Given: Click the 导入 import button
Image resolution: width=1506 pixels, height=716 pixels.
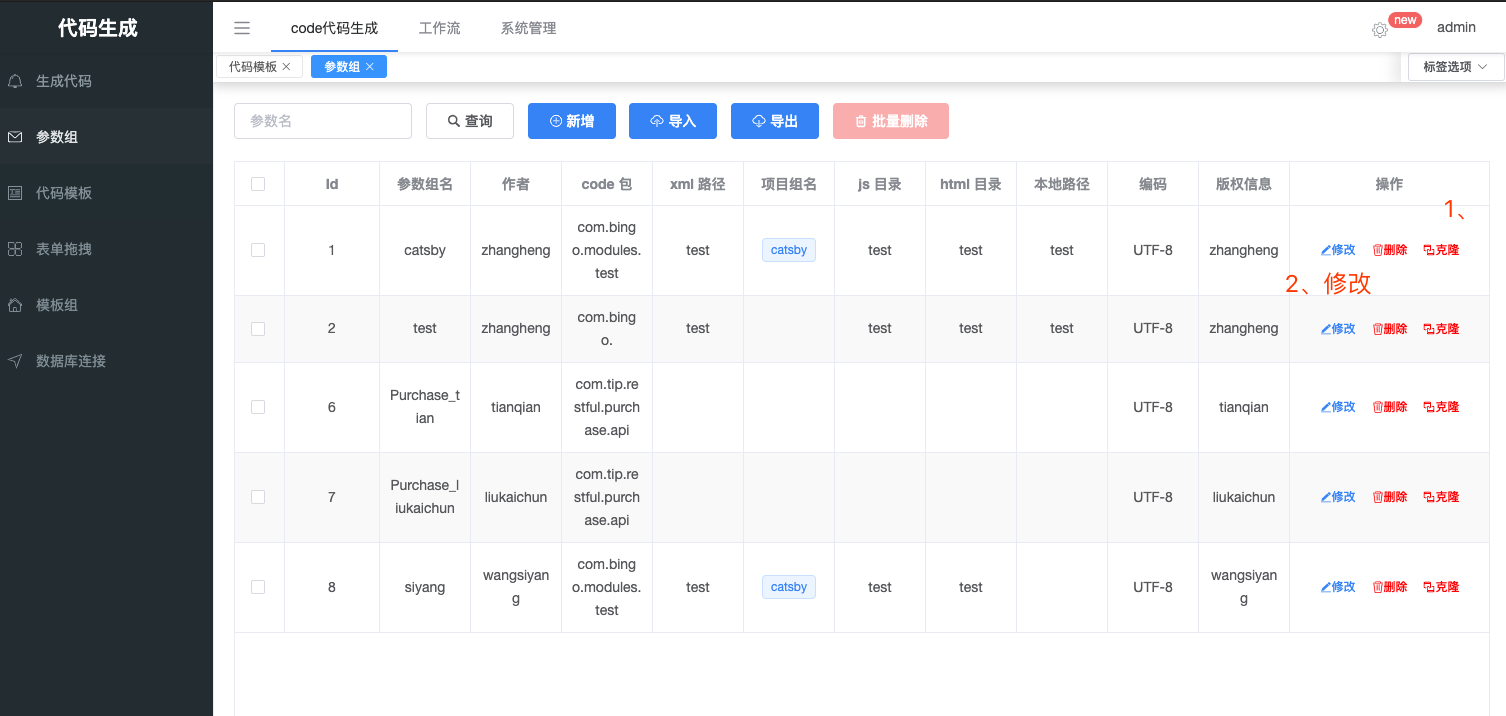Looking at the screenshot, I should coord(673,121).
